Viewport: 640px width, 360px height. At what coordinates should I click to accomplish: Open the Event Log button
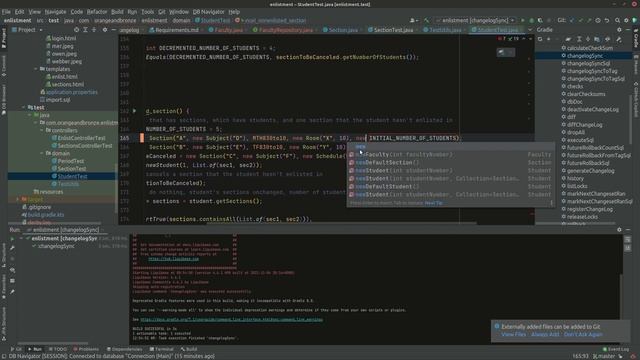pyautogui.click(x=616, y=349)
